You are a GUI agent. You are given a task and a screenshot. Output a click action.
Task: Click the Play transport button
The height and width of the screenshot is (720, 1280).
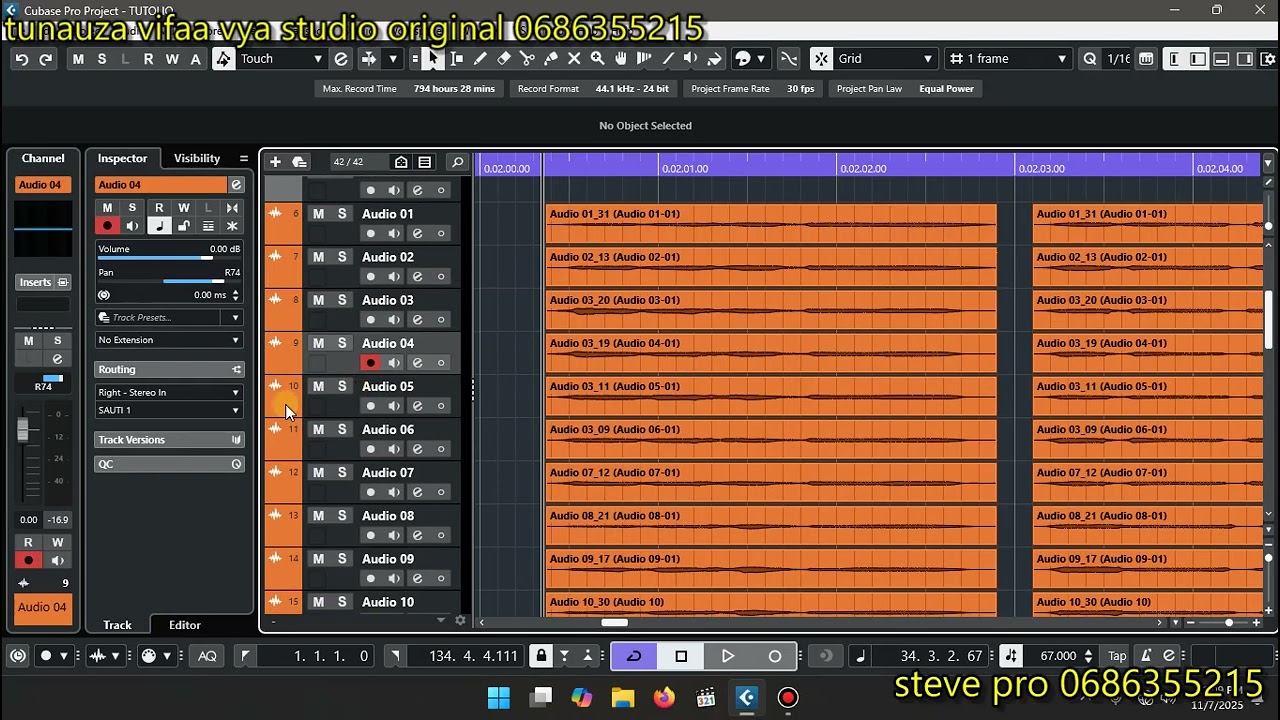(727, 656)
